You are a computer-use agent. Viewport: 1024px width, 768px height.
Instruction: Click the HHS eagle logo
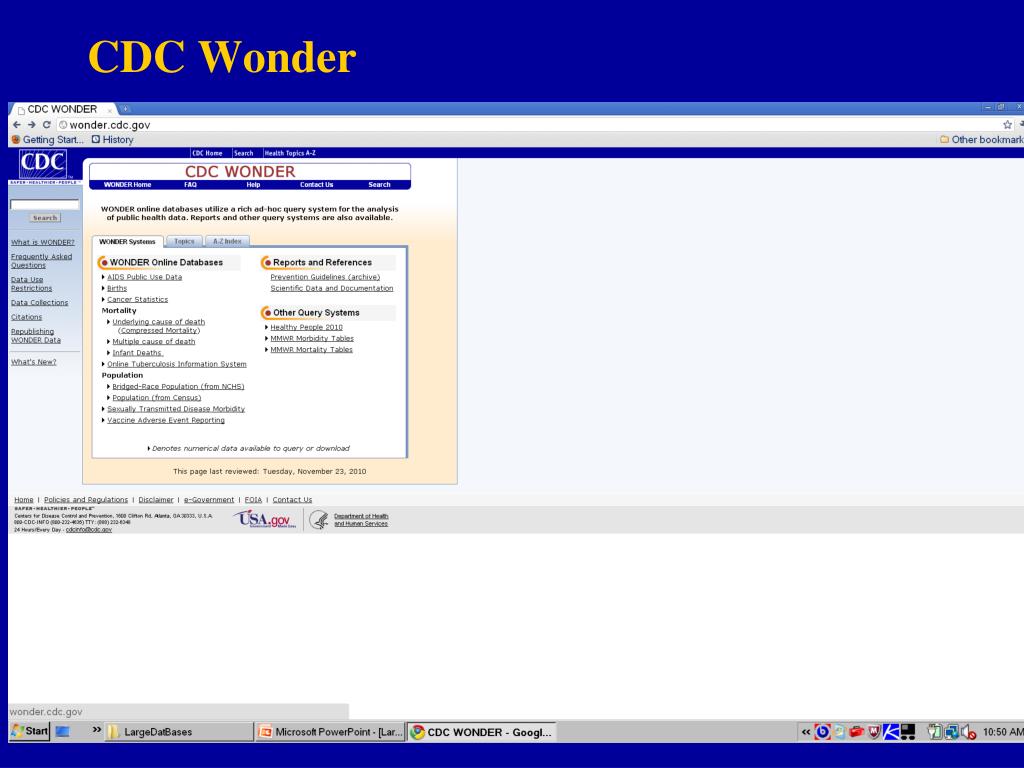point(319,520)
